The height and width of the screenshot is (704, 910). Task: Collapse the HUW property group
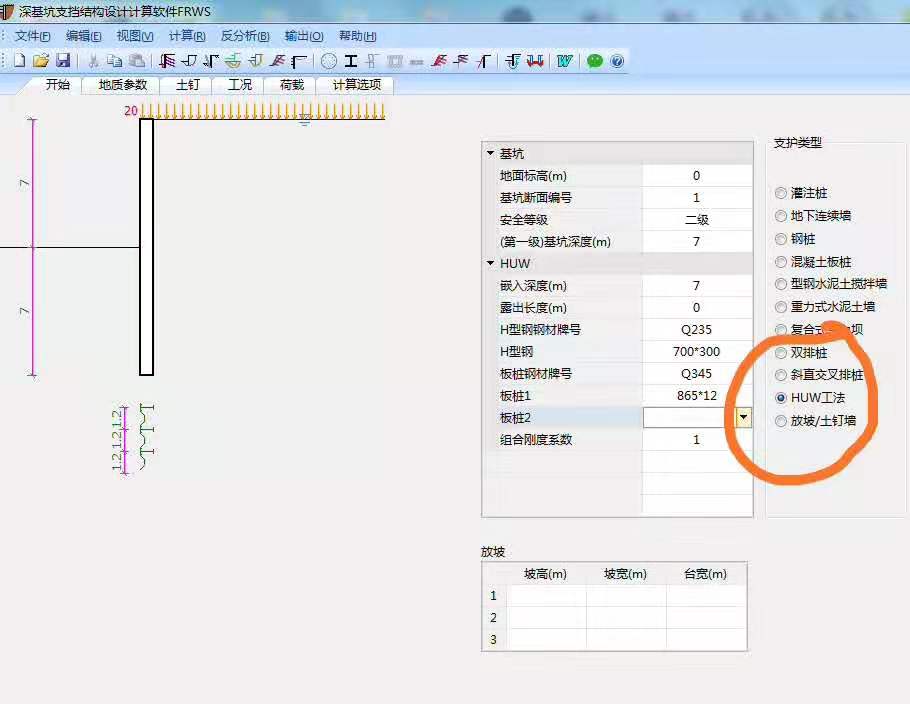[x=490, y=264]
